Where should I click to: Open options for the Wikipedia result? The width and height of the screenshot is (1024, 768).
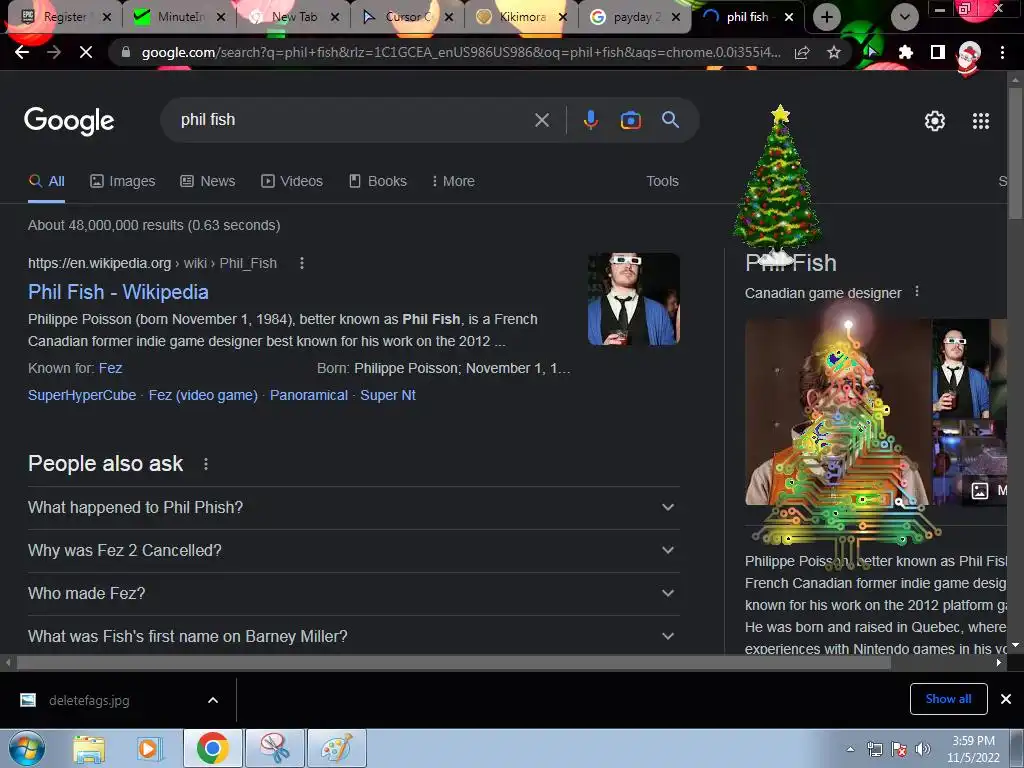pyautogui.click(x=302, y=263)
